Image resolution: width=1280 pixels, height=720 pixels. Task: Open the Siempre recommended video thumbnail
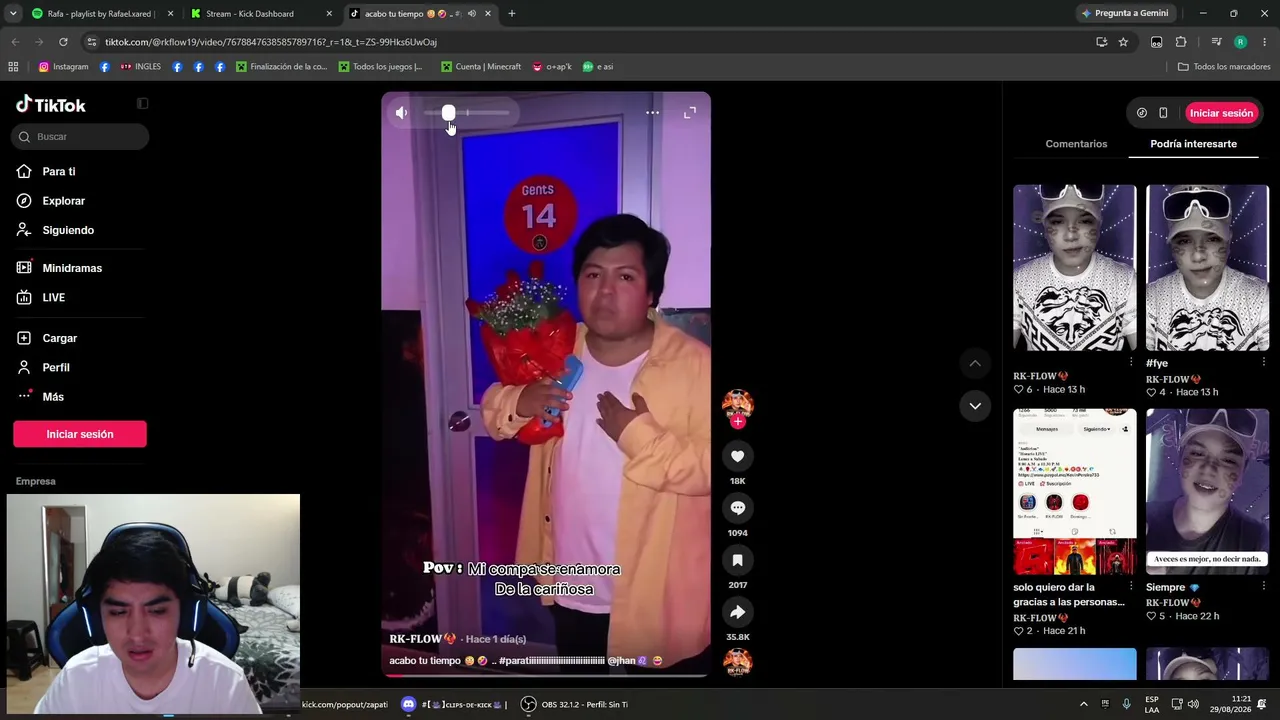coord(1207,491)
